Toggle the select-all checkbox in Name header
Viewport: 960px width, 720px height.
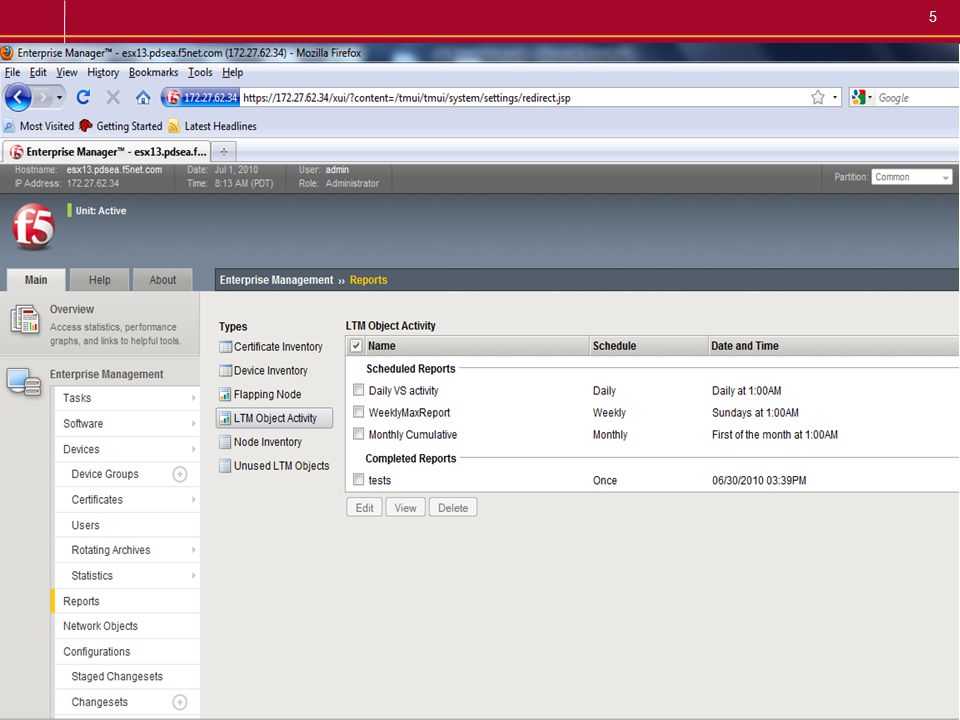click(356, 345)
